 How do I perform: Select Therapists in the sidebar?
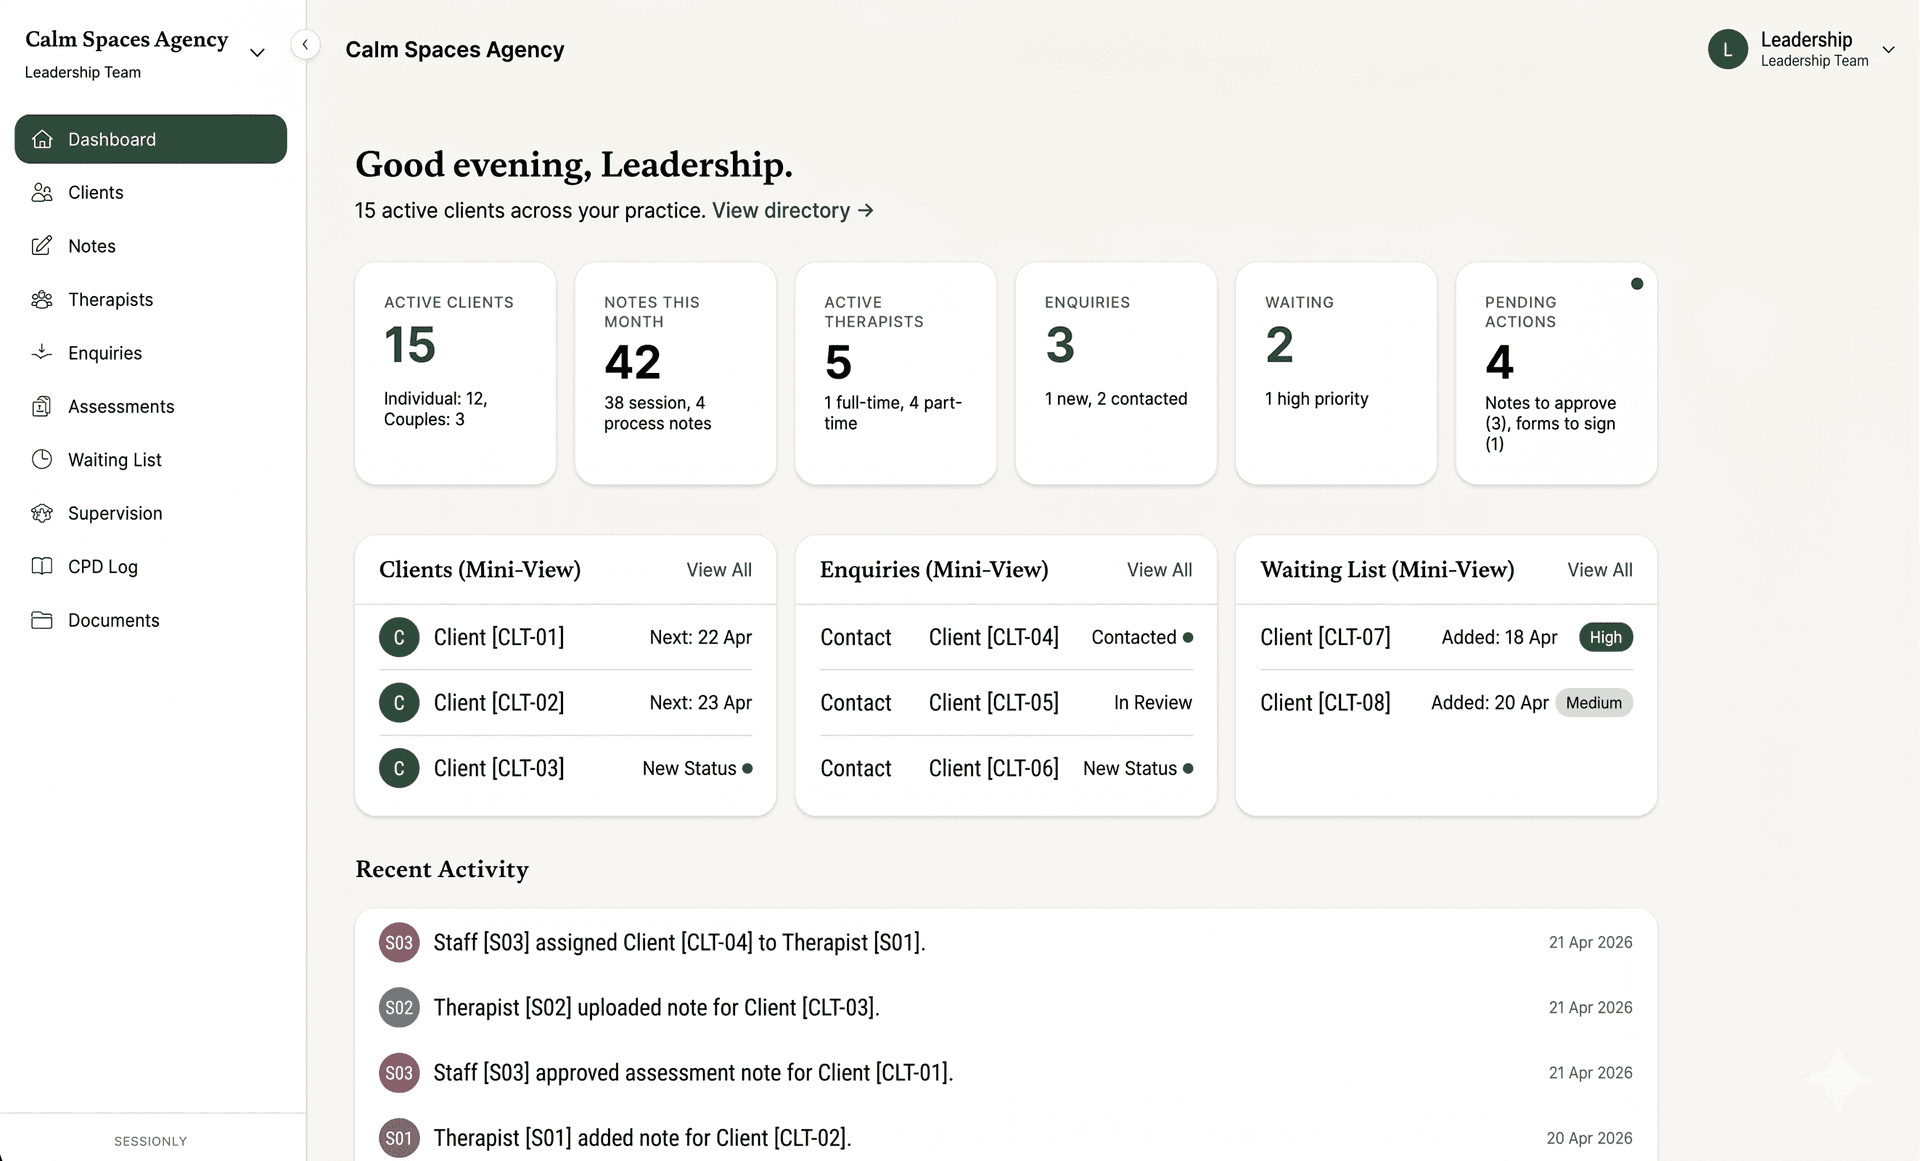click(151, 299)
